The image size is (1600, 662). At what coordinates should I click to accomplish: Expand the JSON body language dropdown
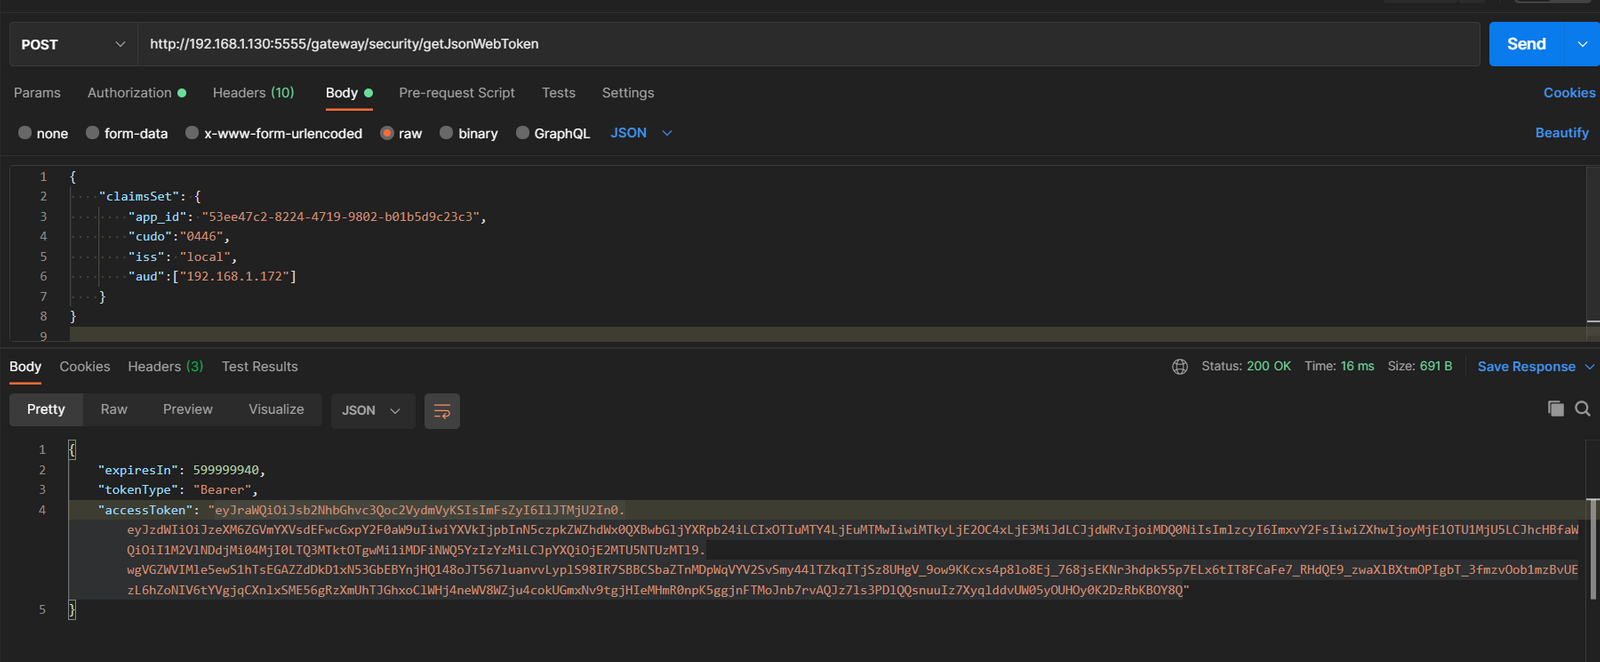pos(641,133)
